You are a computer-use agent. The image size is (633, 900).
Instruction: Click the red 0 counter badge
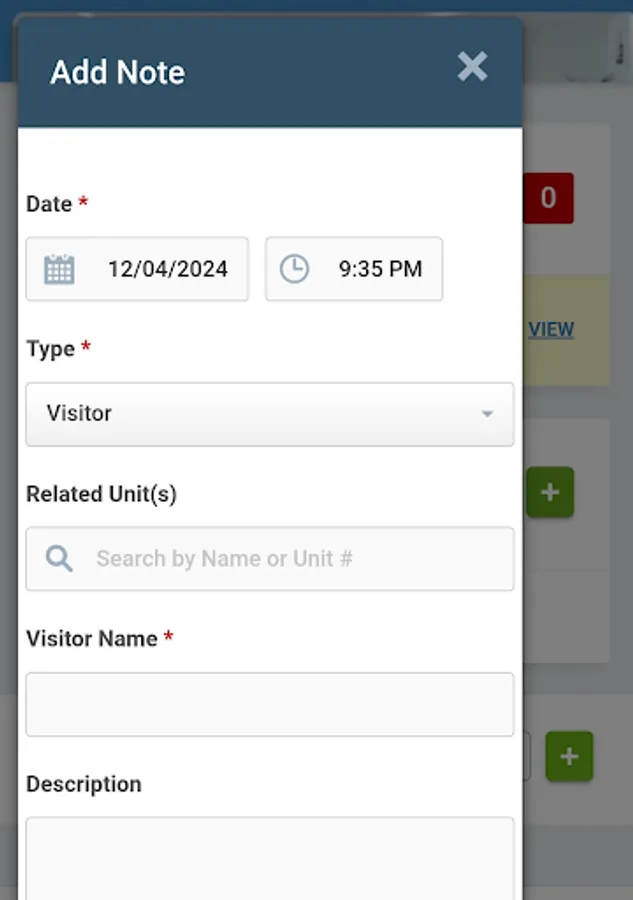pyautogui.click(x=546, y=199)
